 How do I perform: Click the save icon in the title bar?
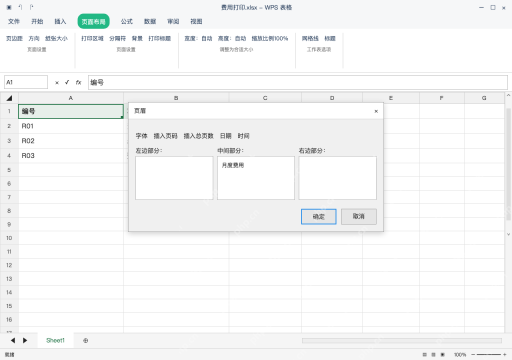click(9, 7)
